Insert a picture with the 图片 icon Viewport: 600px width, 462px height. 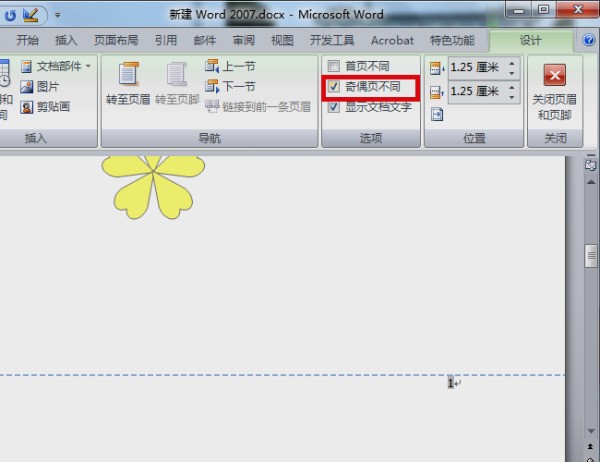click(27, 87)
